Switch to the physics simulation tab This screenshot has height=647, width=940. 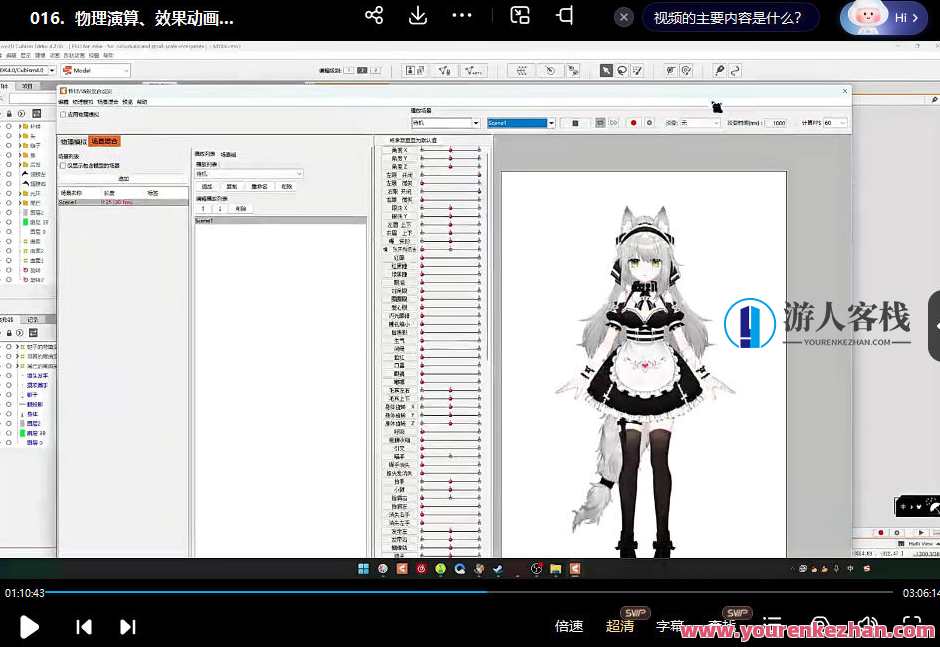72,141
